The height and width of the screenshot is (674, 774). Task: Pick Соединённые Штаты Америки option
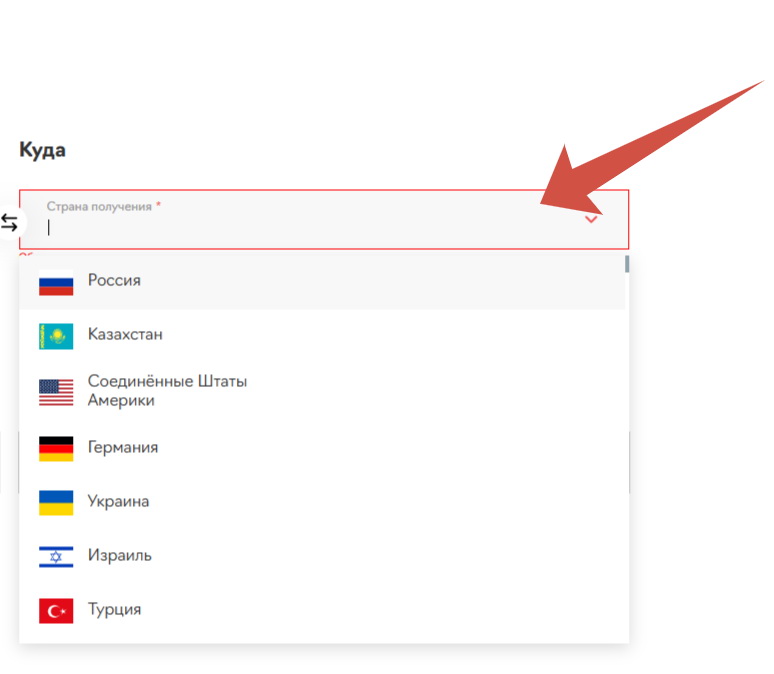pos(166,391)
